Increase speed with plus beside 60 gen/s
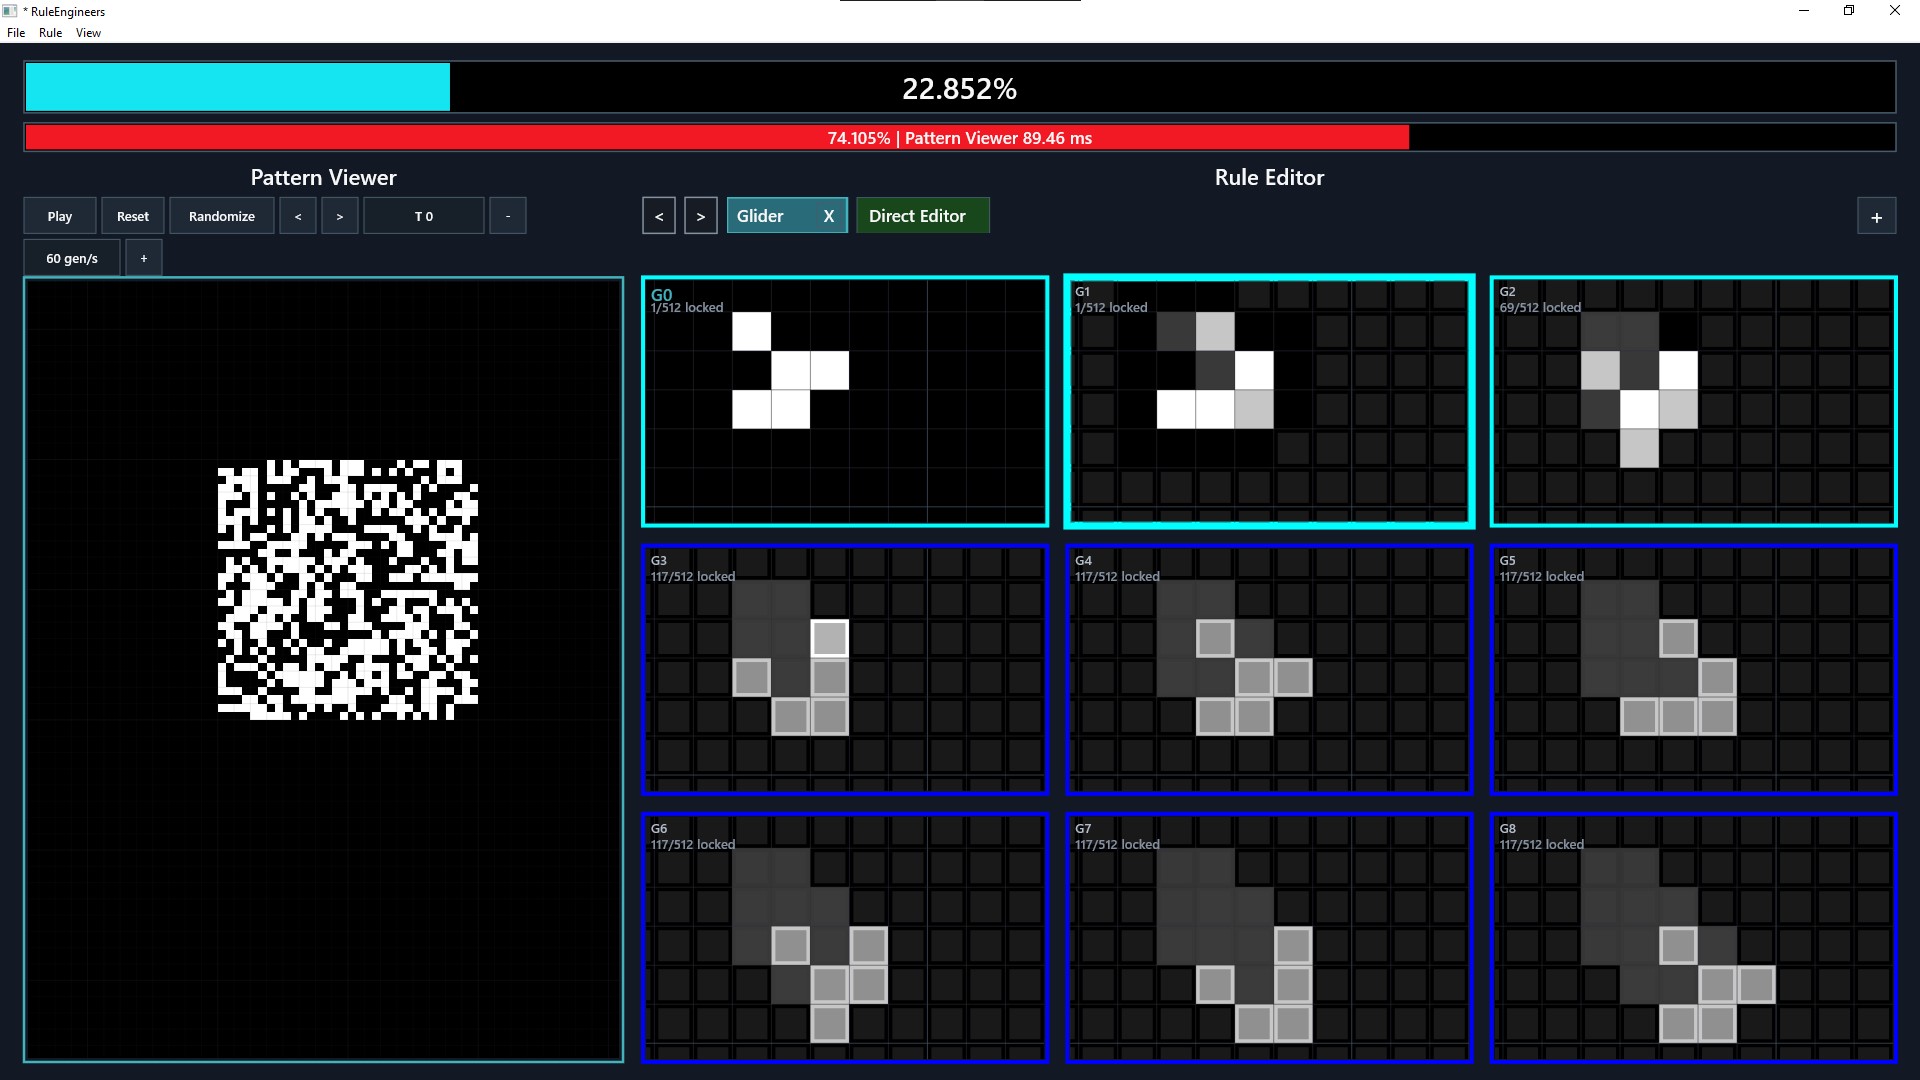This screenshot has height=1080, width=1920. click(x=144, y=258)
